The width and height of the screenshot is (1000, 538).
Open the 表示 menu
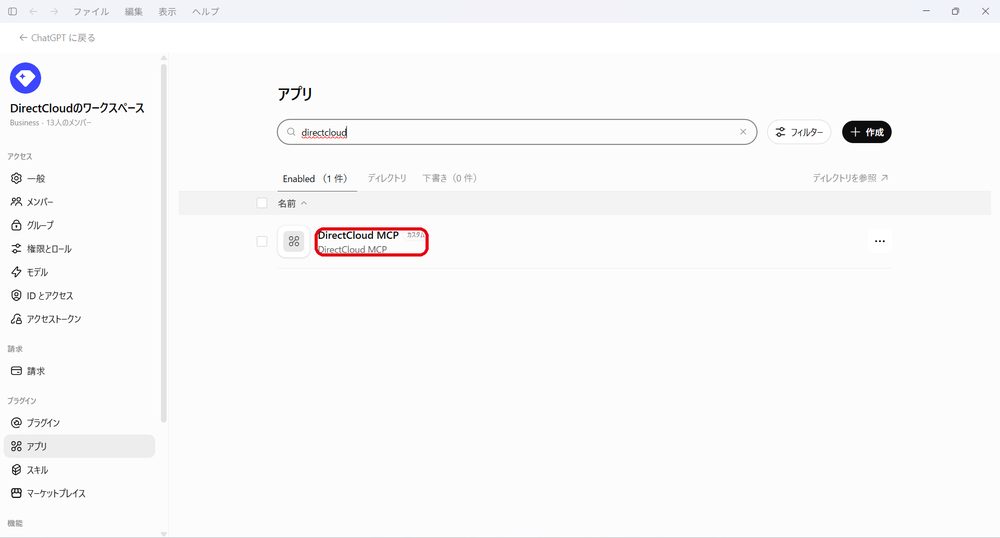pos(167,11)
